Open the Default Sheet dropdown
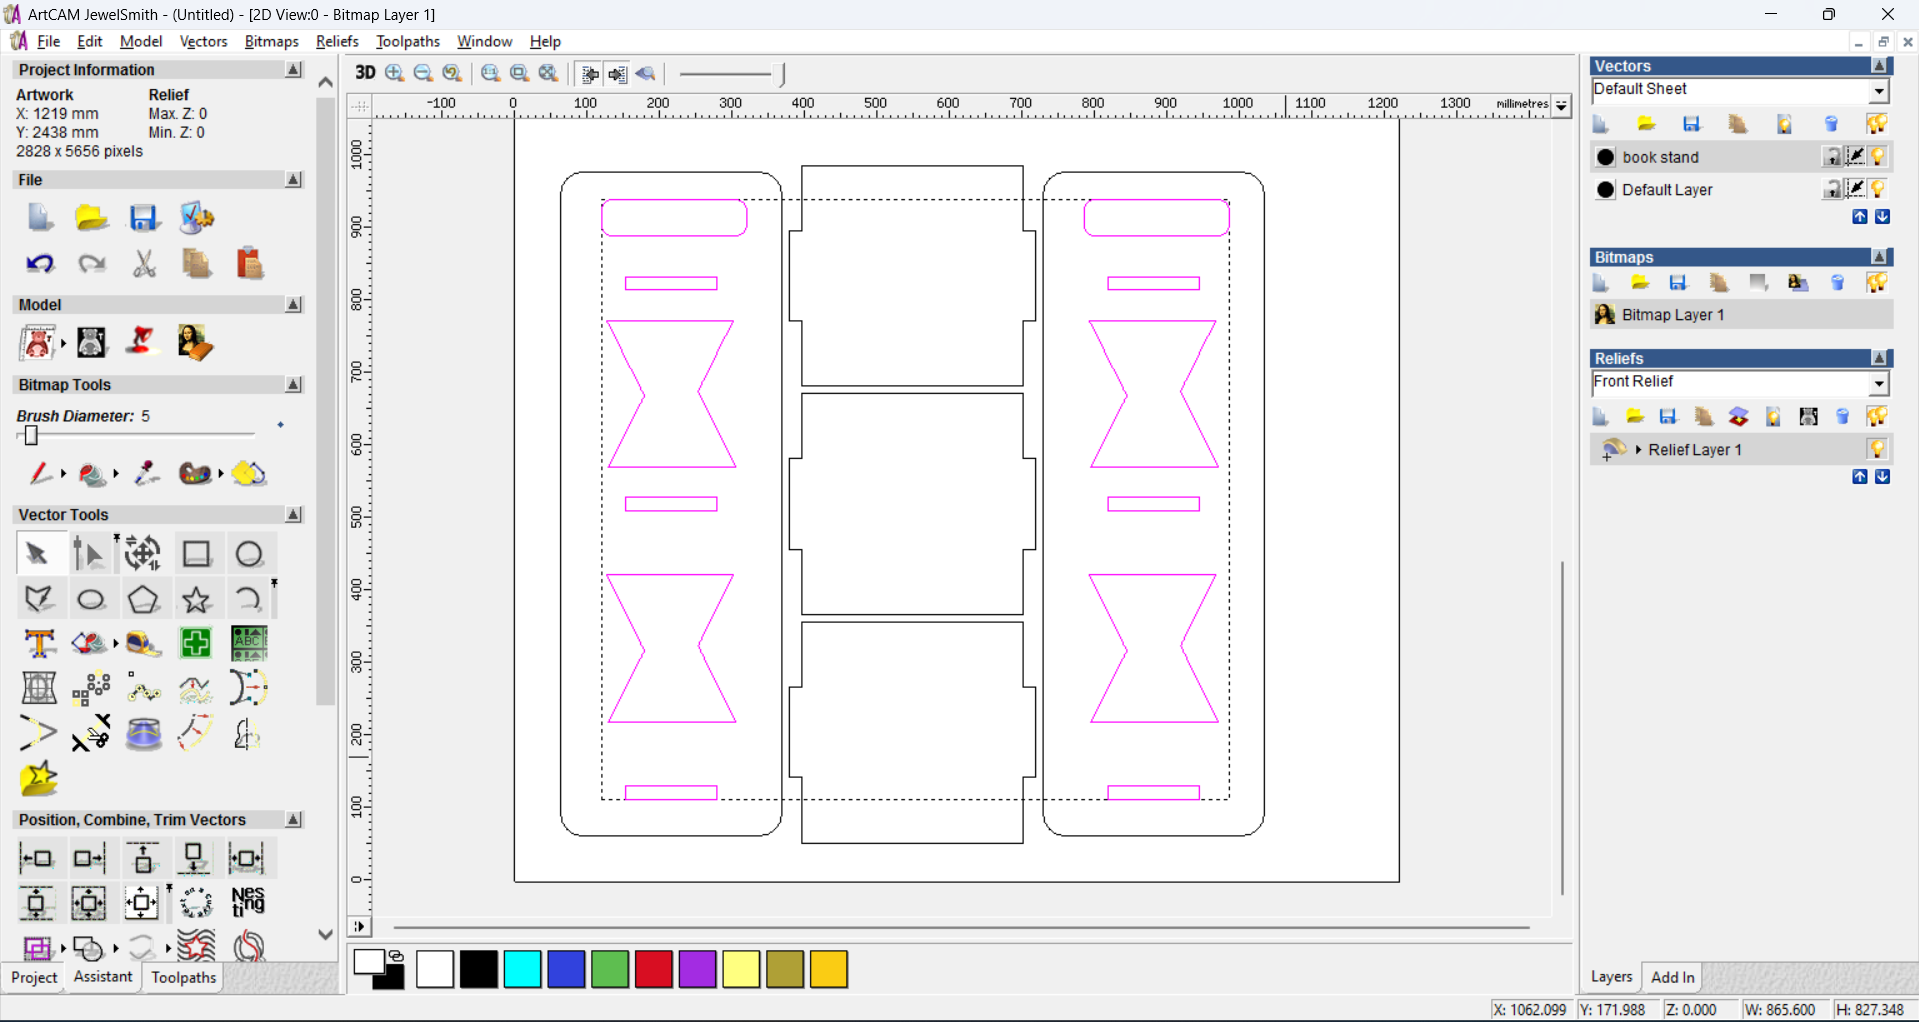Image resolution: width=1919 pixels, height=1022 pixels. (1880, 90)
